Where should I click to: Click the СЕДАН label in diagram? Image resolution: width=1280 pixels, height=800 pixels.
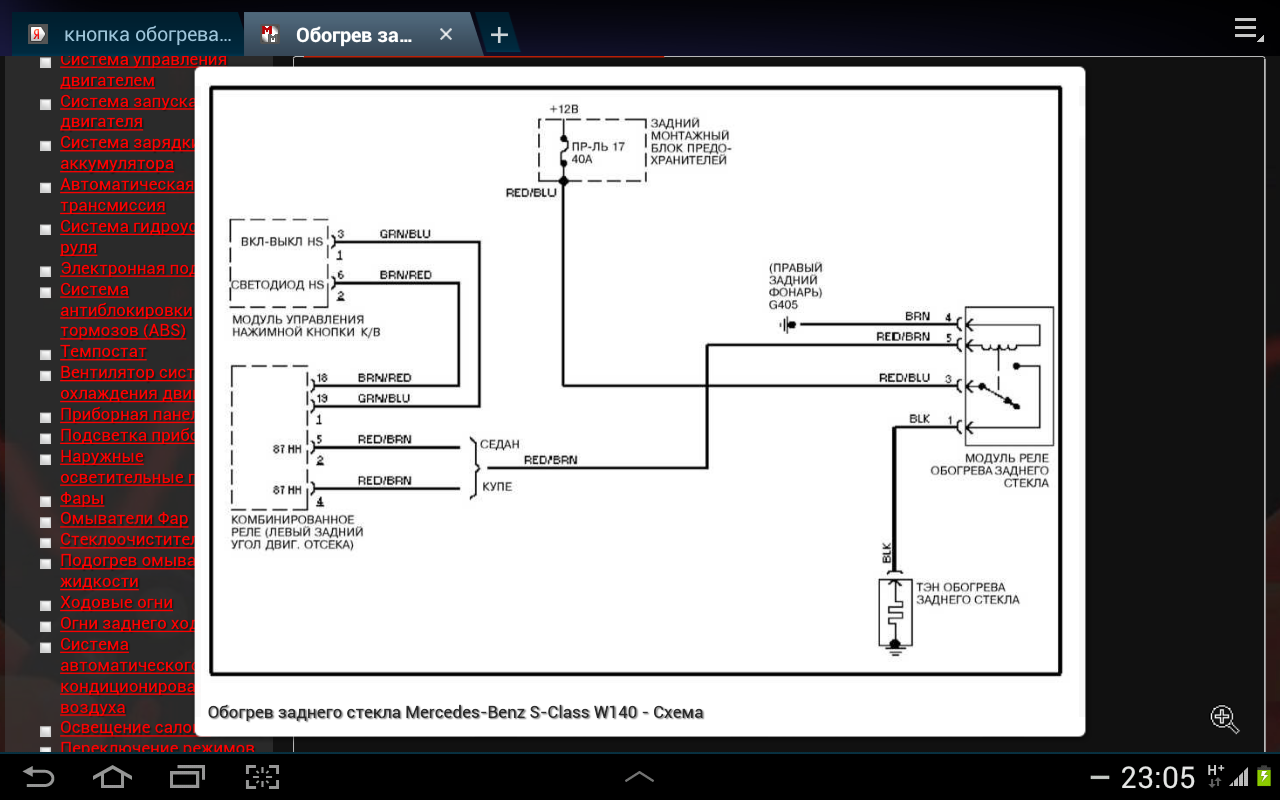500,444
